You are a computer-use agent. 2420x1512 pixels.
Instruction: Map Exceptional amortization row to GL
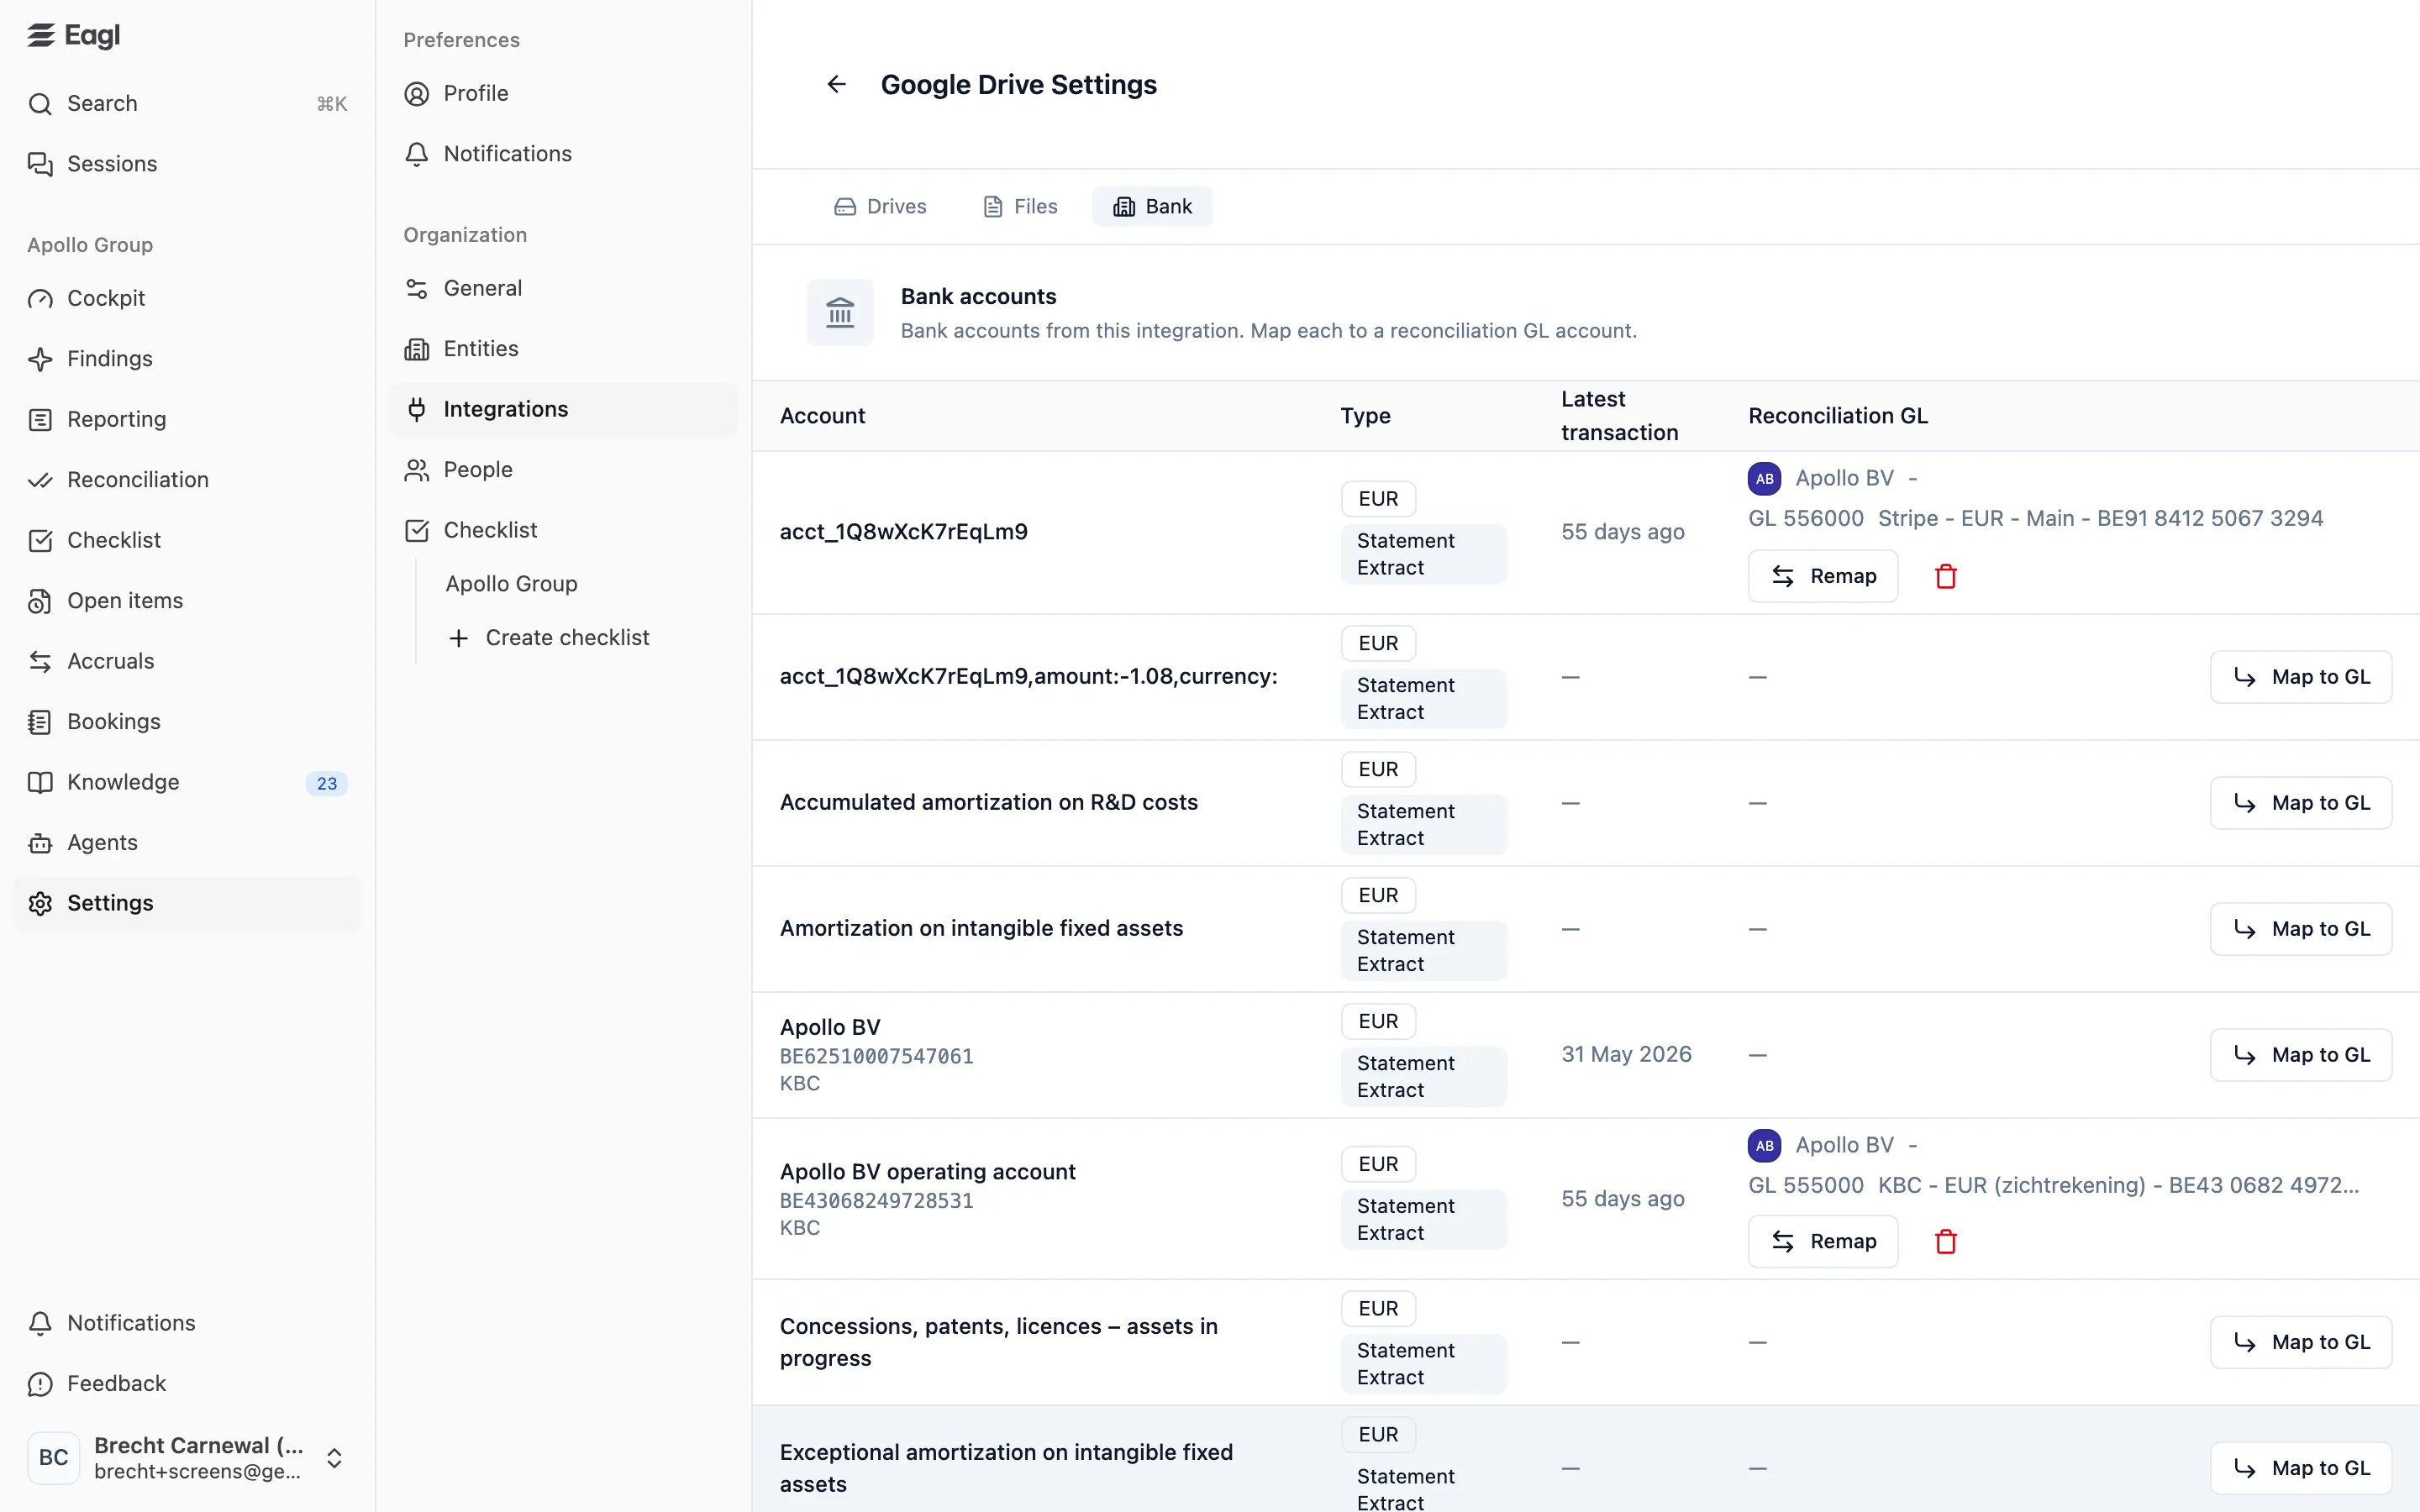click(x=2301, y=1468)
